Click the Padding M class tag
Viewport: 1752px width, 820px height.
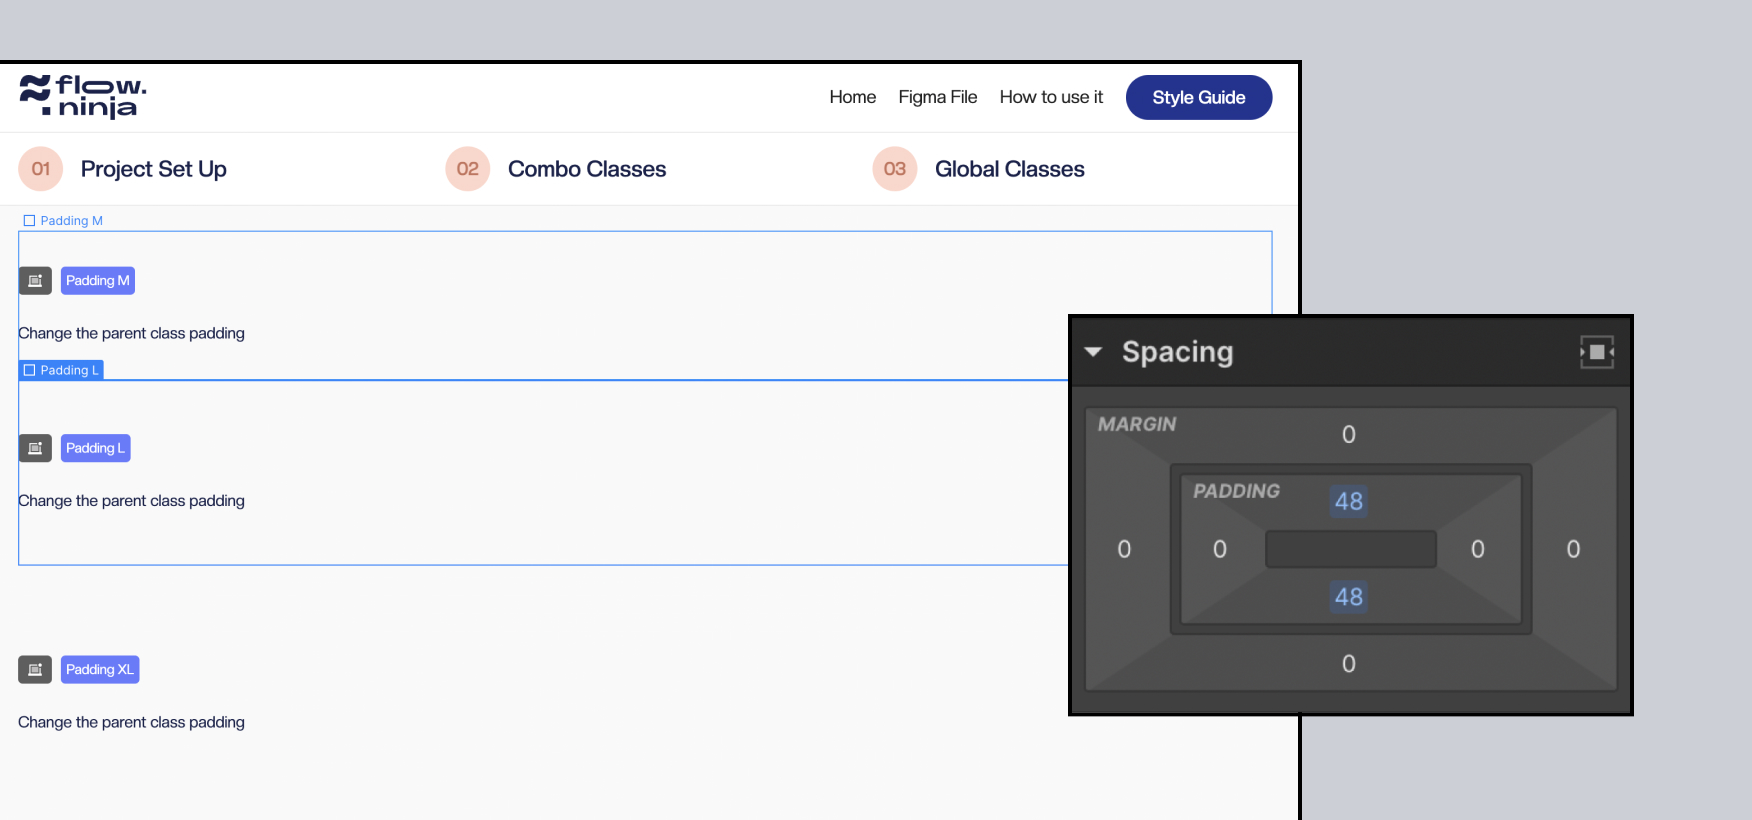point(98,281)
